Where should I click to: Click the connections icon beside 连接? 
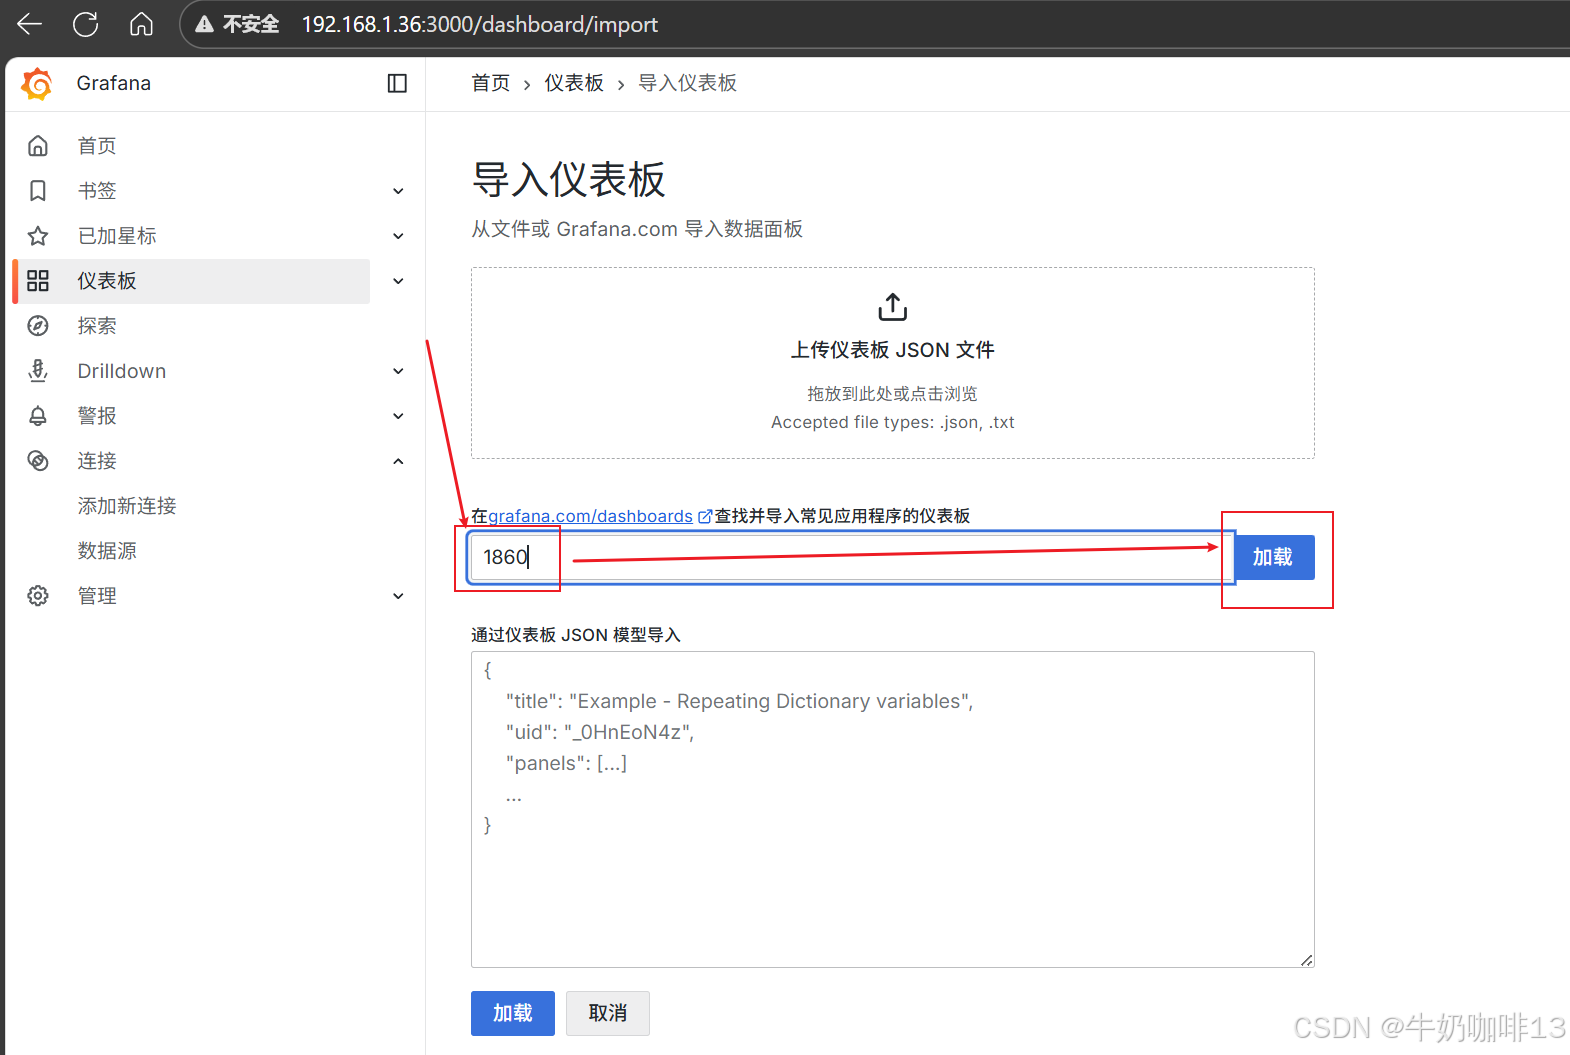pyautogui.click(x=38, y=461)
